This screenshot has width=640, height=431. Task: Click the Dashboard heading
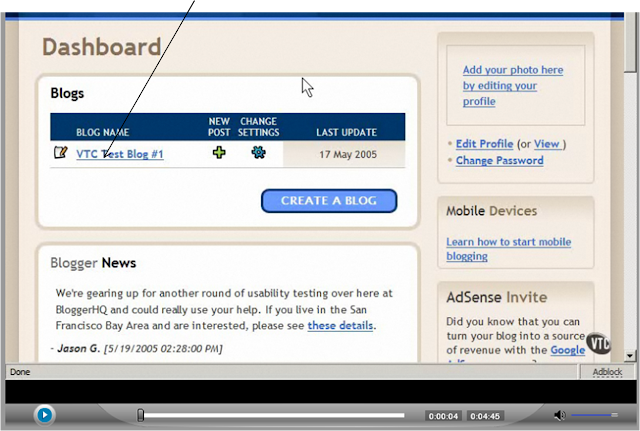pyautogui.click(x=102, y=47)
